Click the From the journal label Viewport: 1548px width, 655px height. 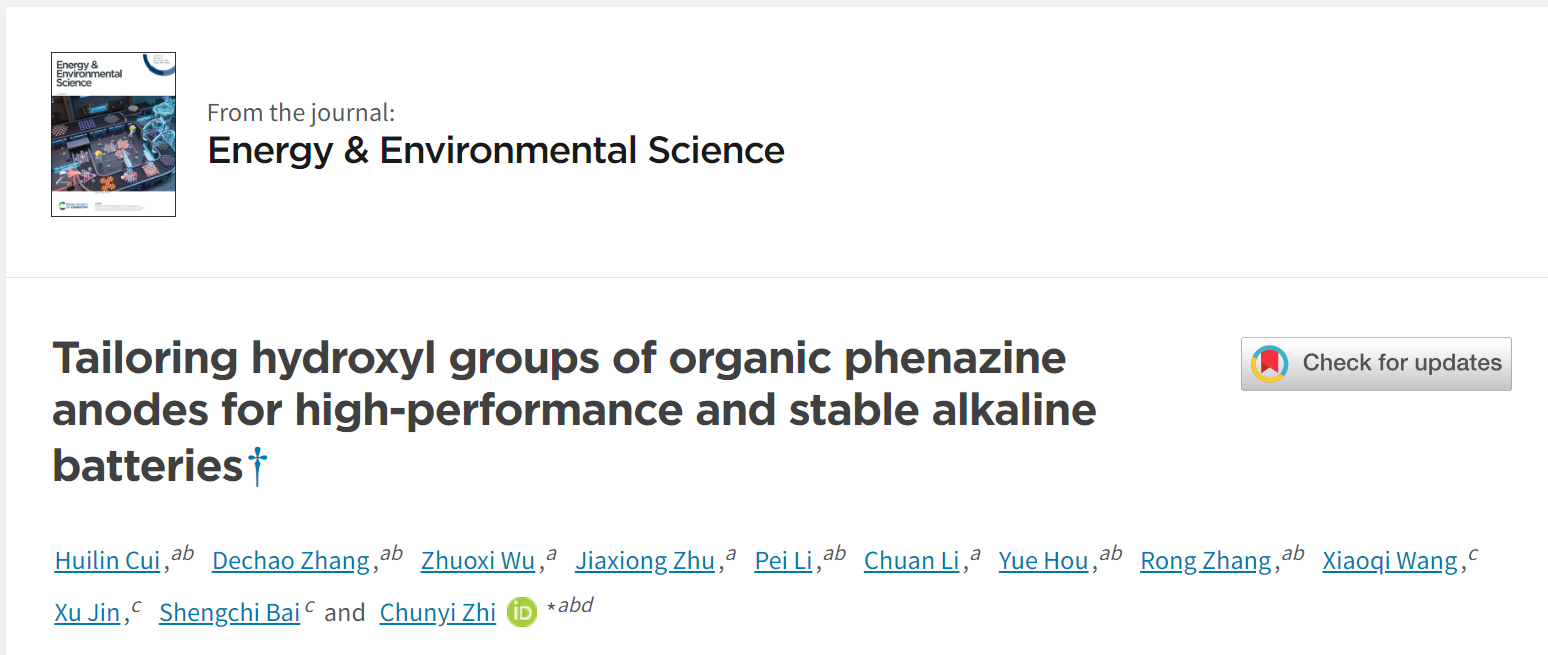click(301, 112)
